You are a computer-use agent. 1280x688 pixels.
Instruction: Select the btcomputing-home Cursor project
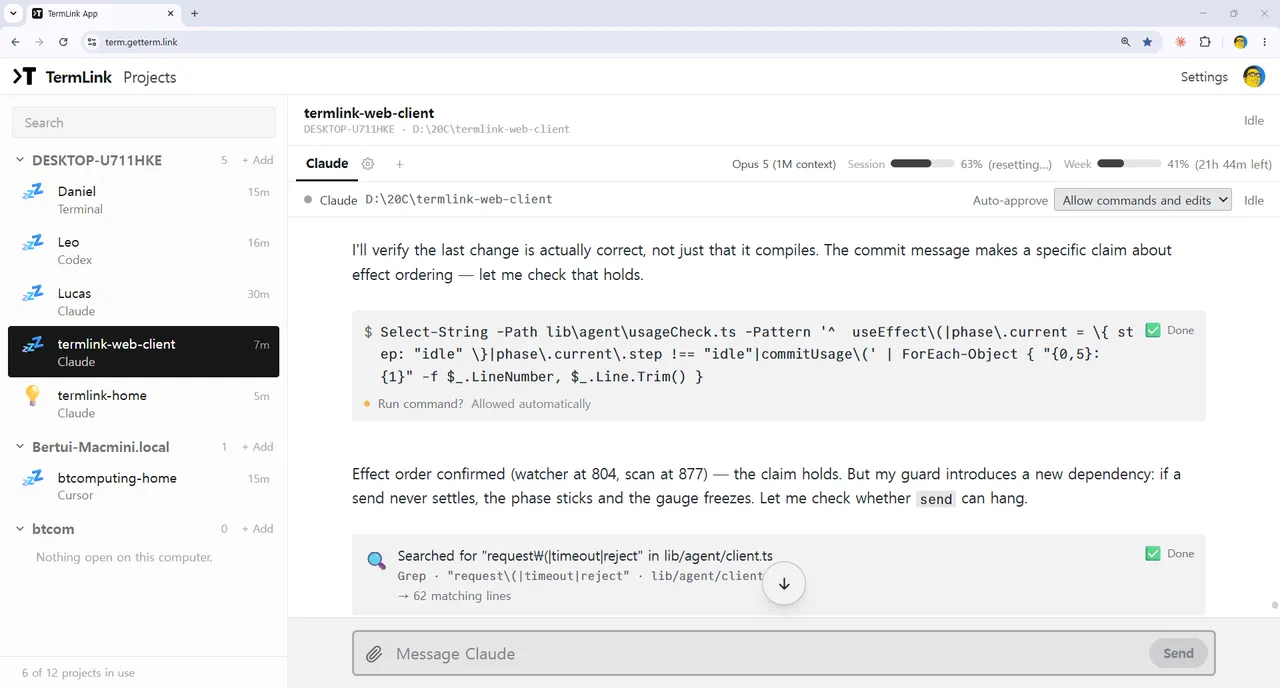click(144, 486)
